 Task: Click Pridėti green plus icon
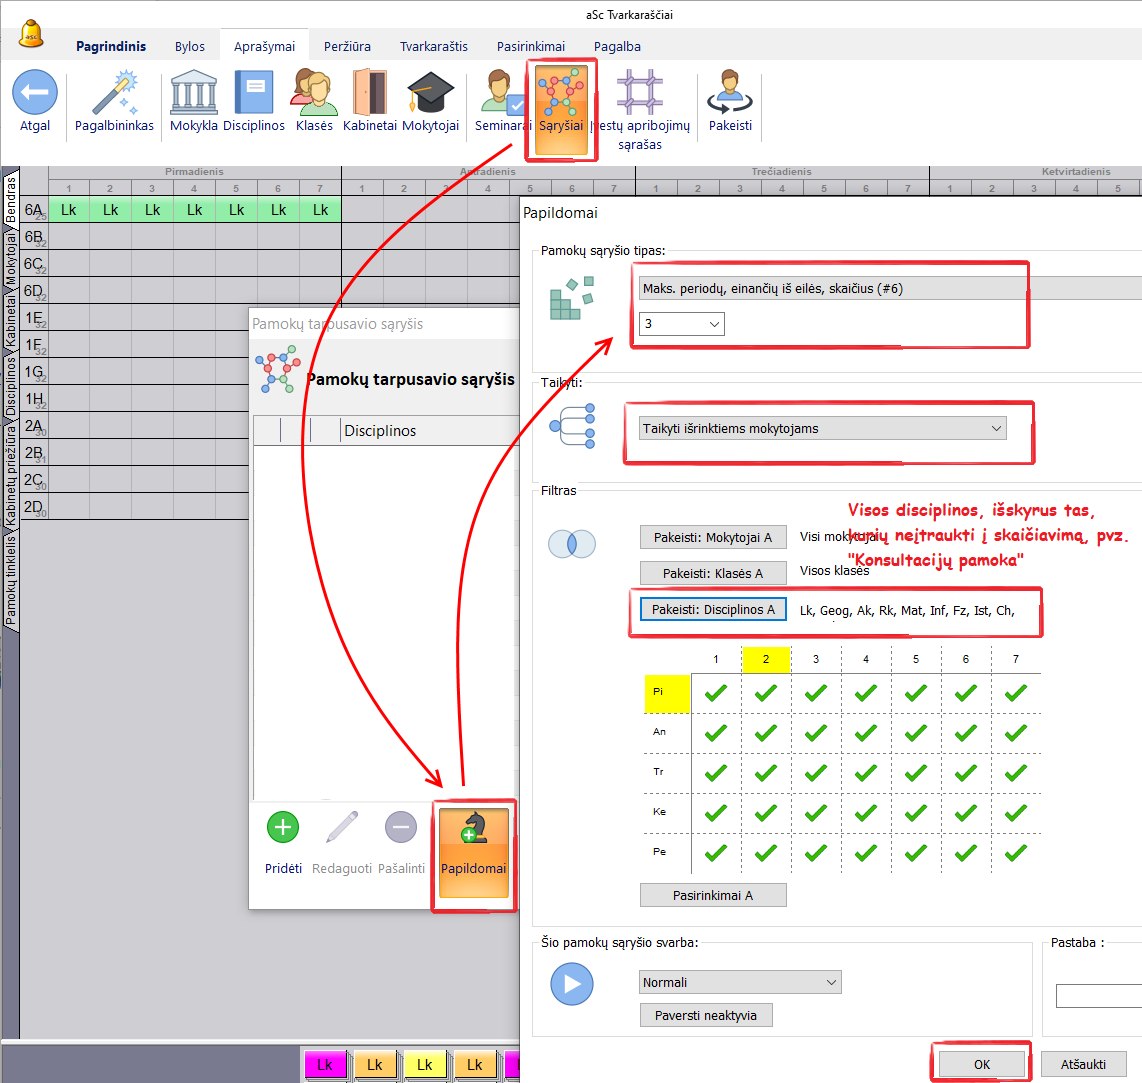coord(283,828)
